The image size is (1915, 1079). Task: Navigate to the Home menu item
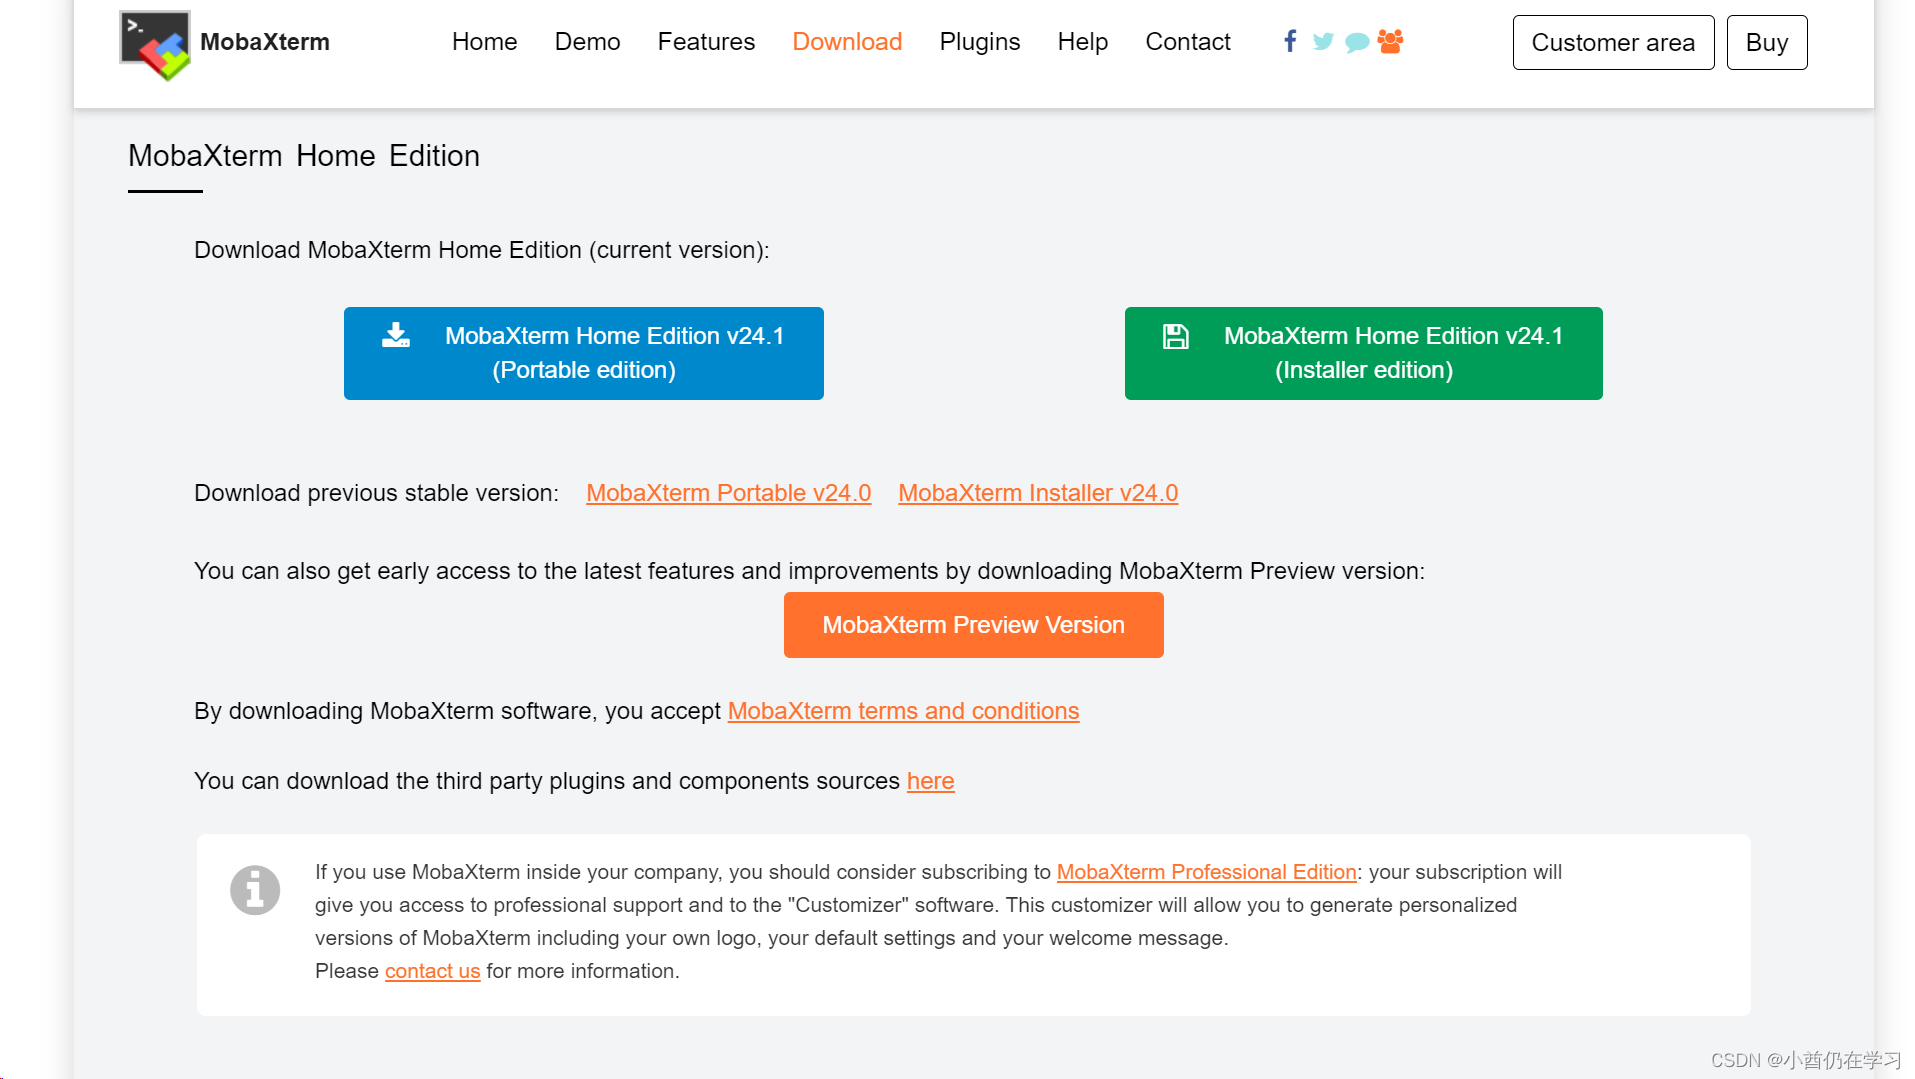click(484, 42)
